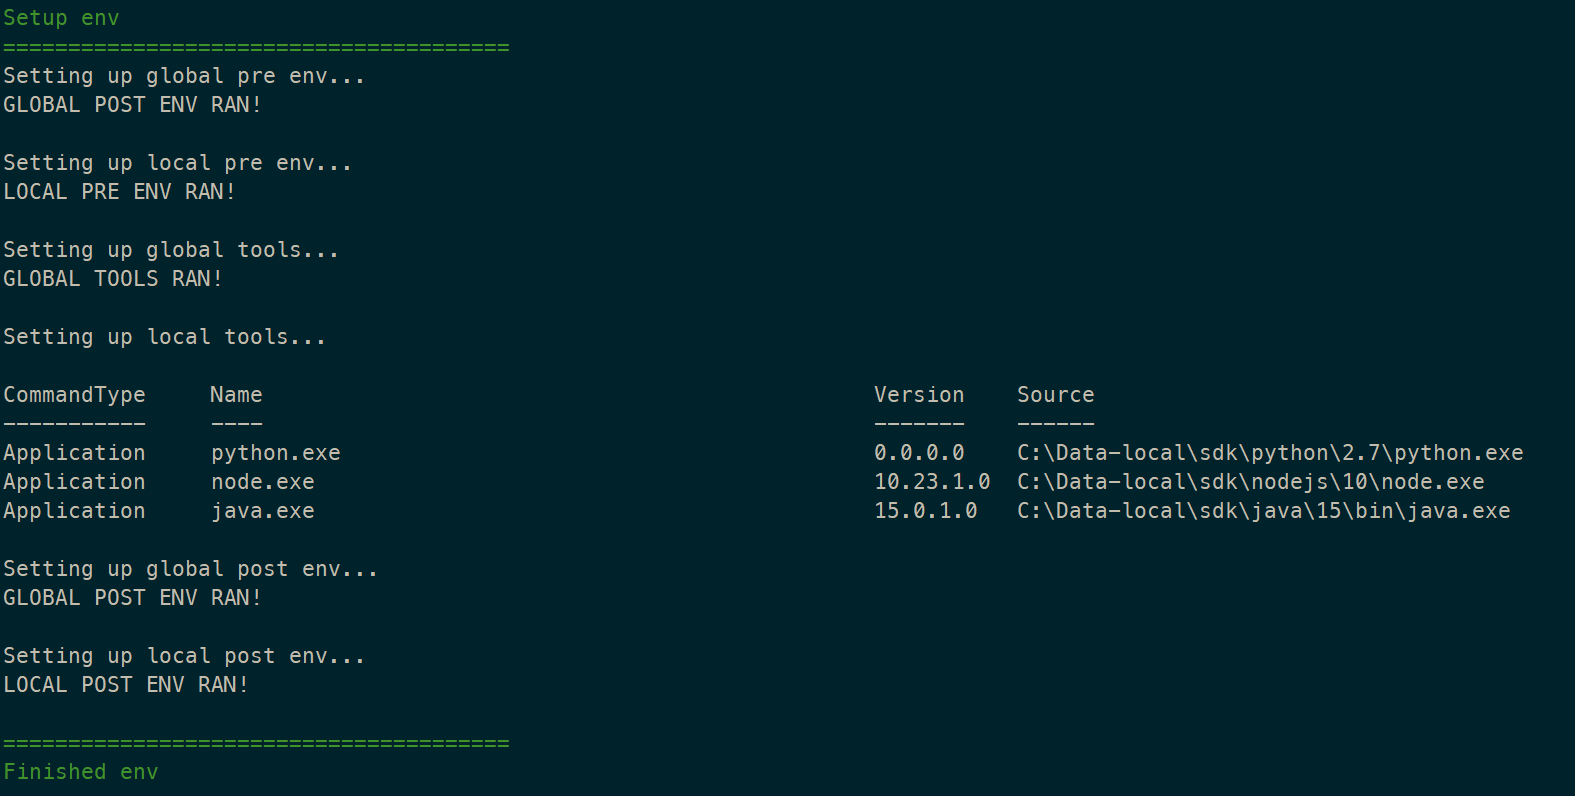This screenshot has height=796, width=1575.
Task: Click 'Application' in the node.exe row
Action: coord(75,482)
